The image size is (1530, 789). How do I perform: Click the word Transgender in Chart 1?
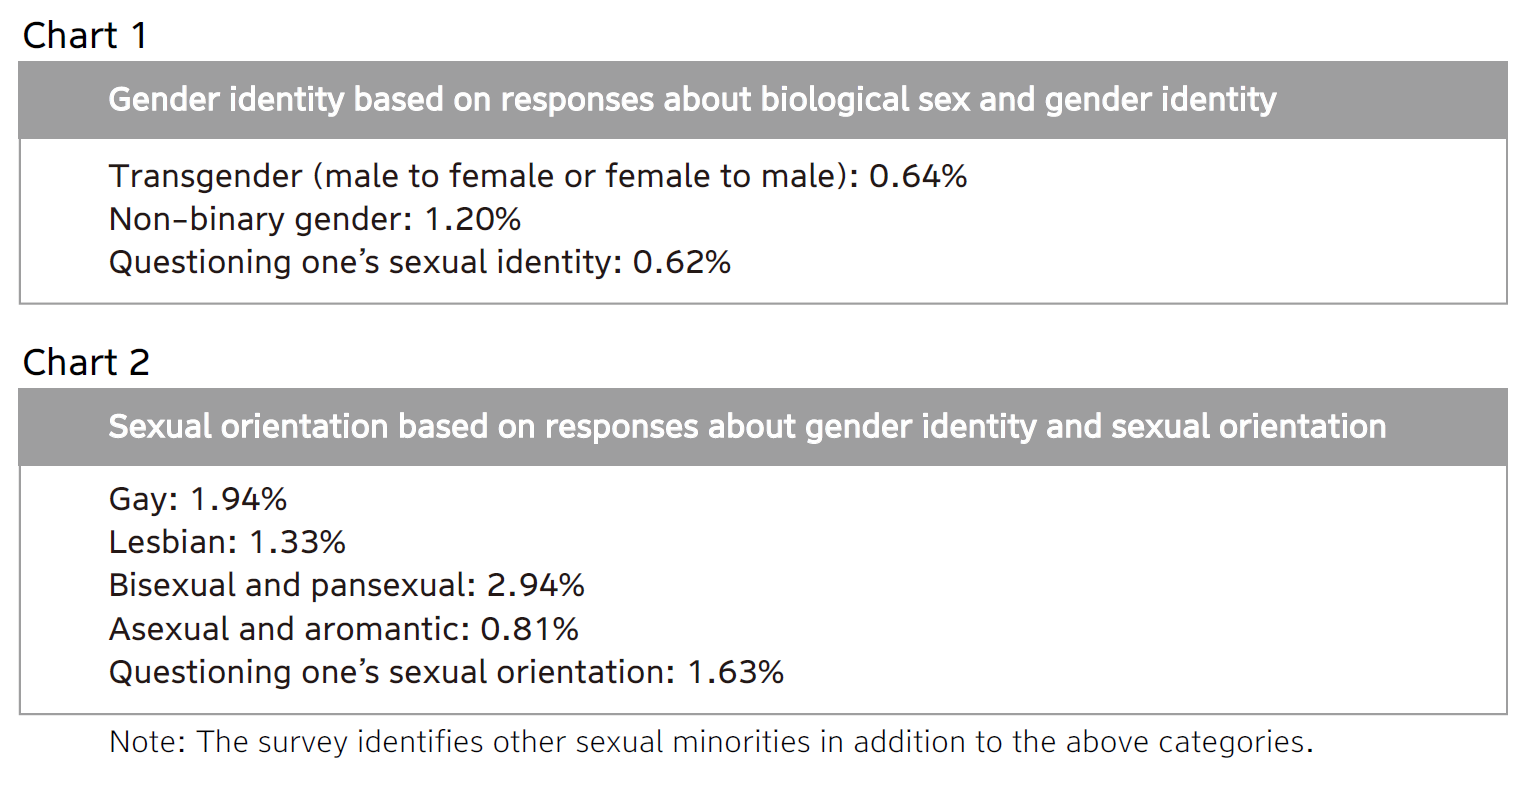(x=205, y=176)
